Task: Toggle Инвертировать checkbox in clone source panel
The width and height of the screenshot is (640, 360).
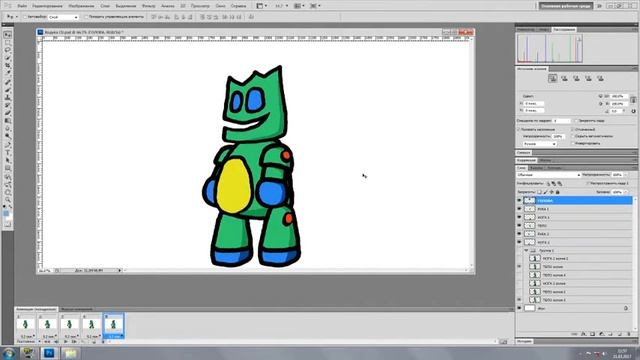Action: click(573, 143)
